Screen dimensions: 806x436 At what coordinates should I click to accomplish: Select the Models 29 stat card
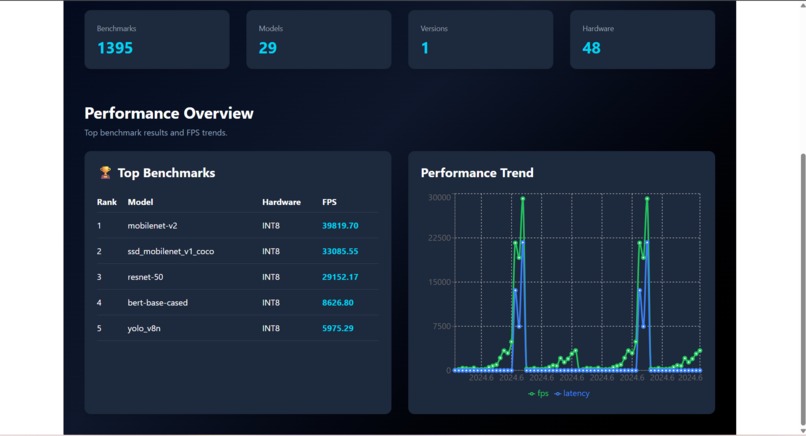pos(319,40)
